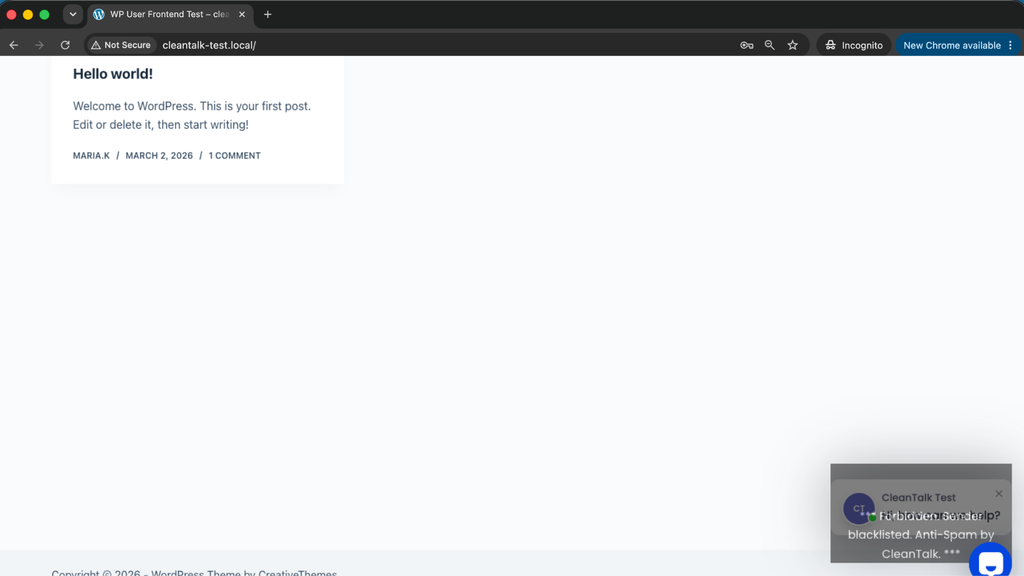Viewport: 1024px width, 576px height.
Task: Open author link MARIA.K
Action: coord(91,155)
